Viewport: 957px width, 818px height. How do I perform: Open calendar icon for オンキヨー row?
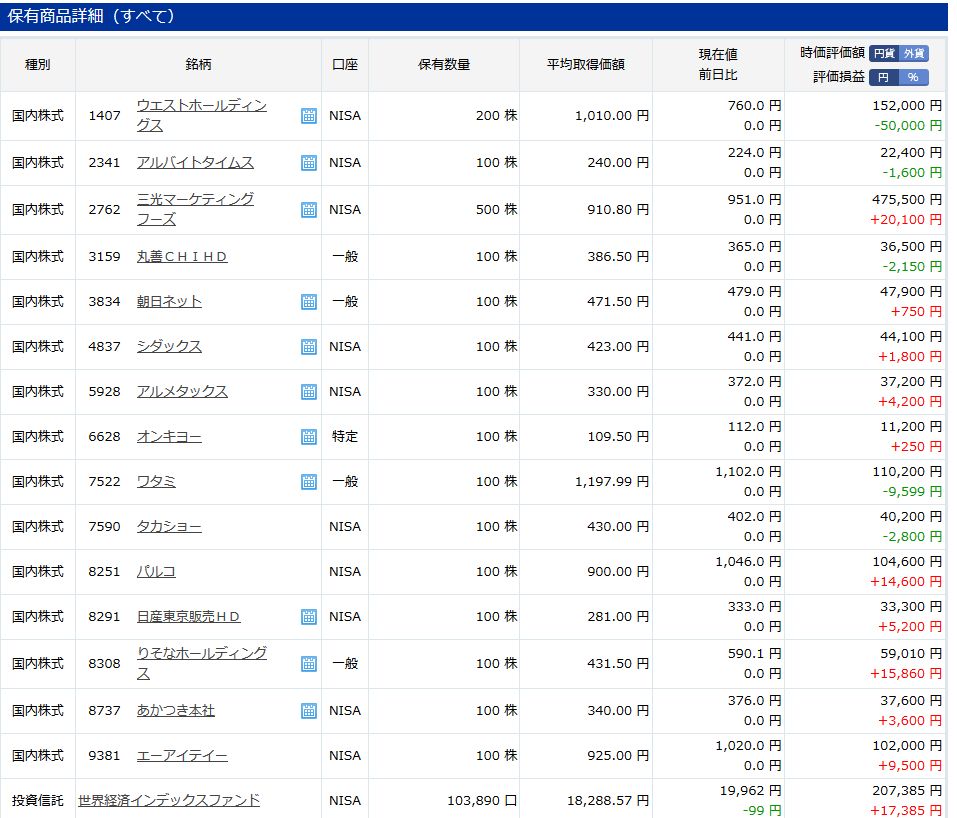(309, 436)
